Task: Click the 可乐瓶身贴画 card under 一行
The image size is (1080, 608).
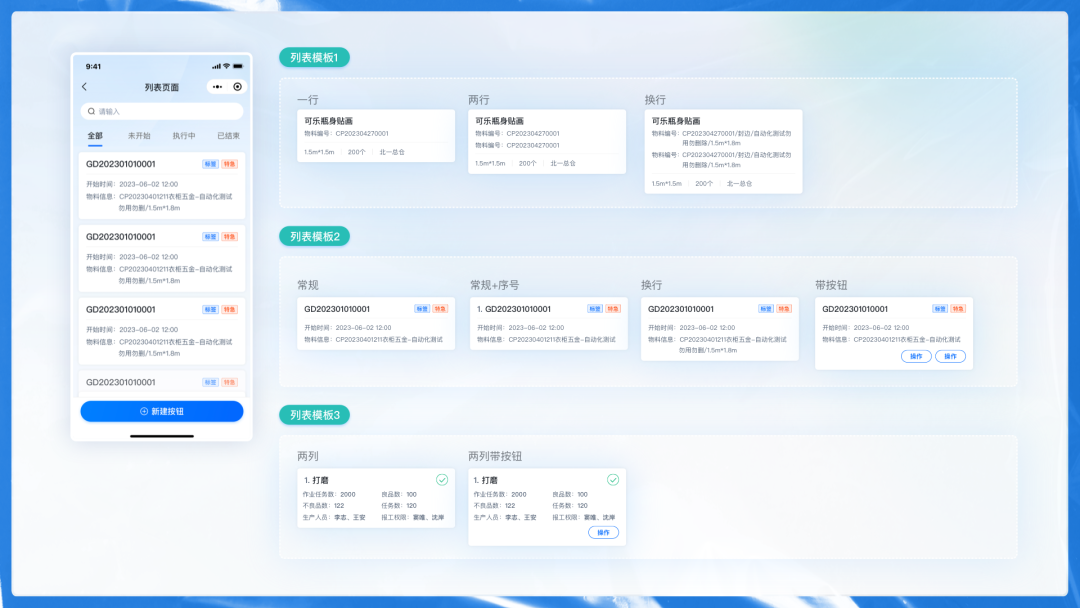Action: 376,136
